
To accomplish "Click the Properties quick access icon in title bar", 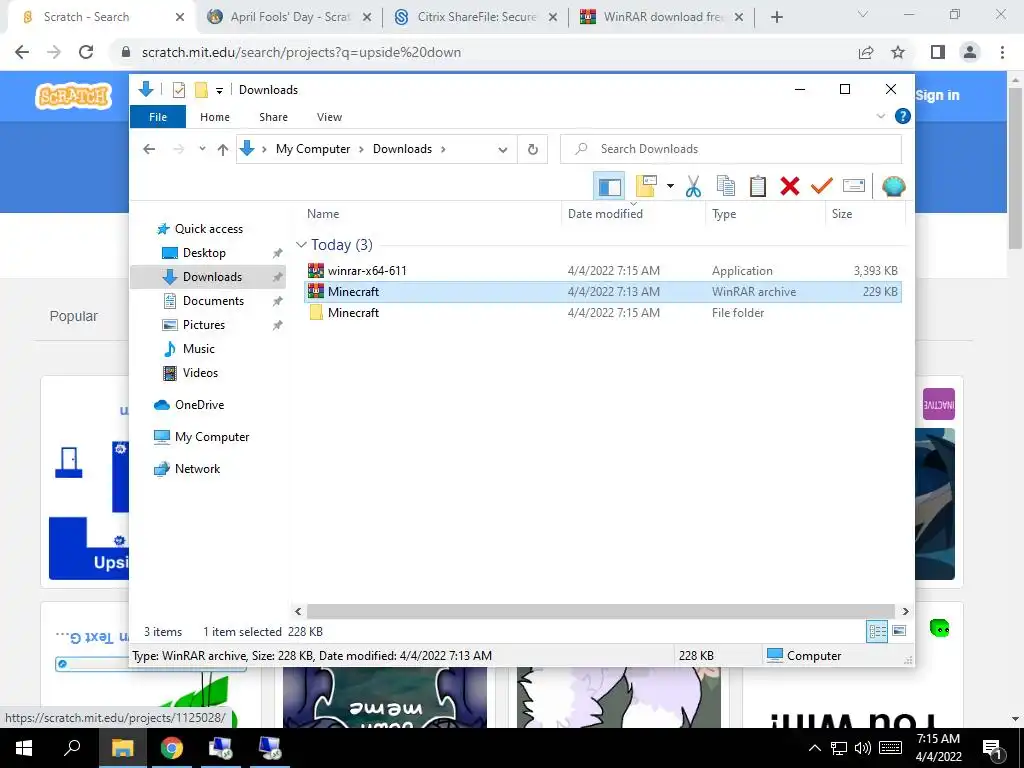I will (x=178, y=90).
